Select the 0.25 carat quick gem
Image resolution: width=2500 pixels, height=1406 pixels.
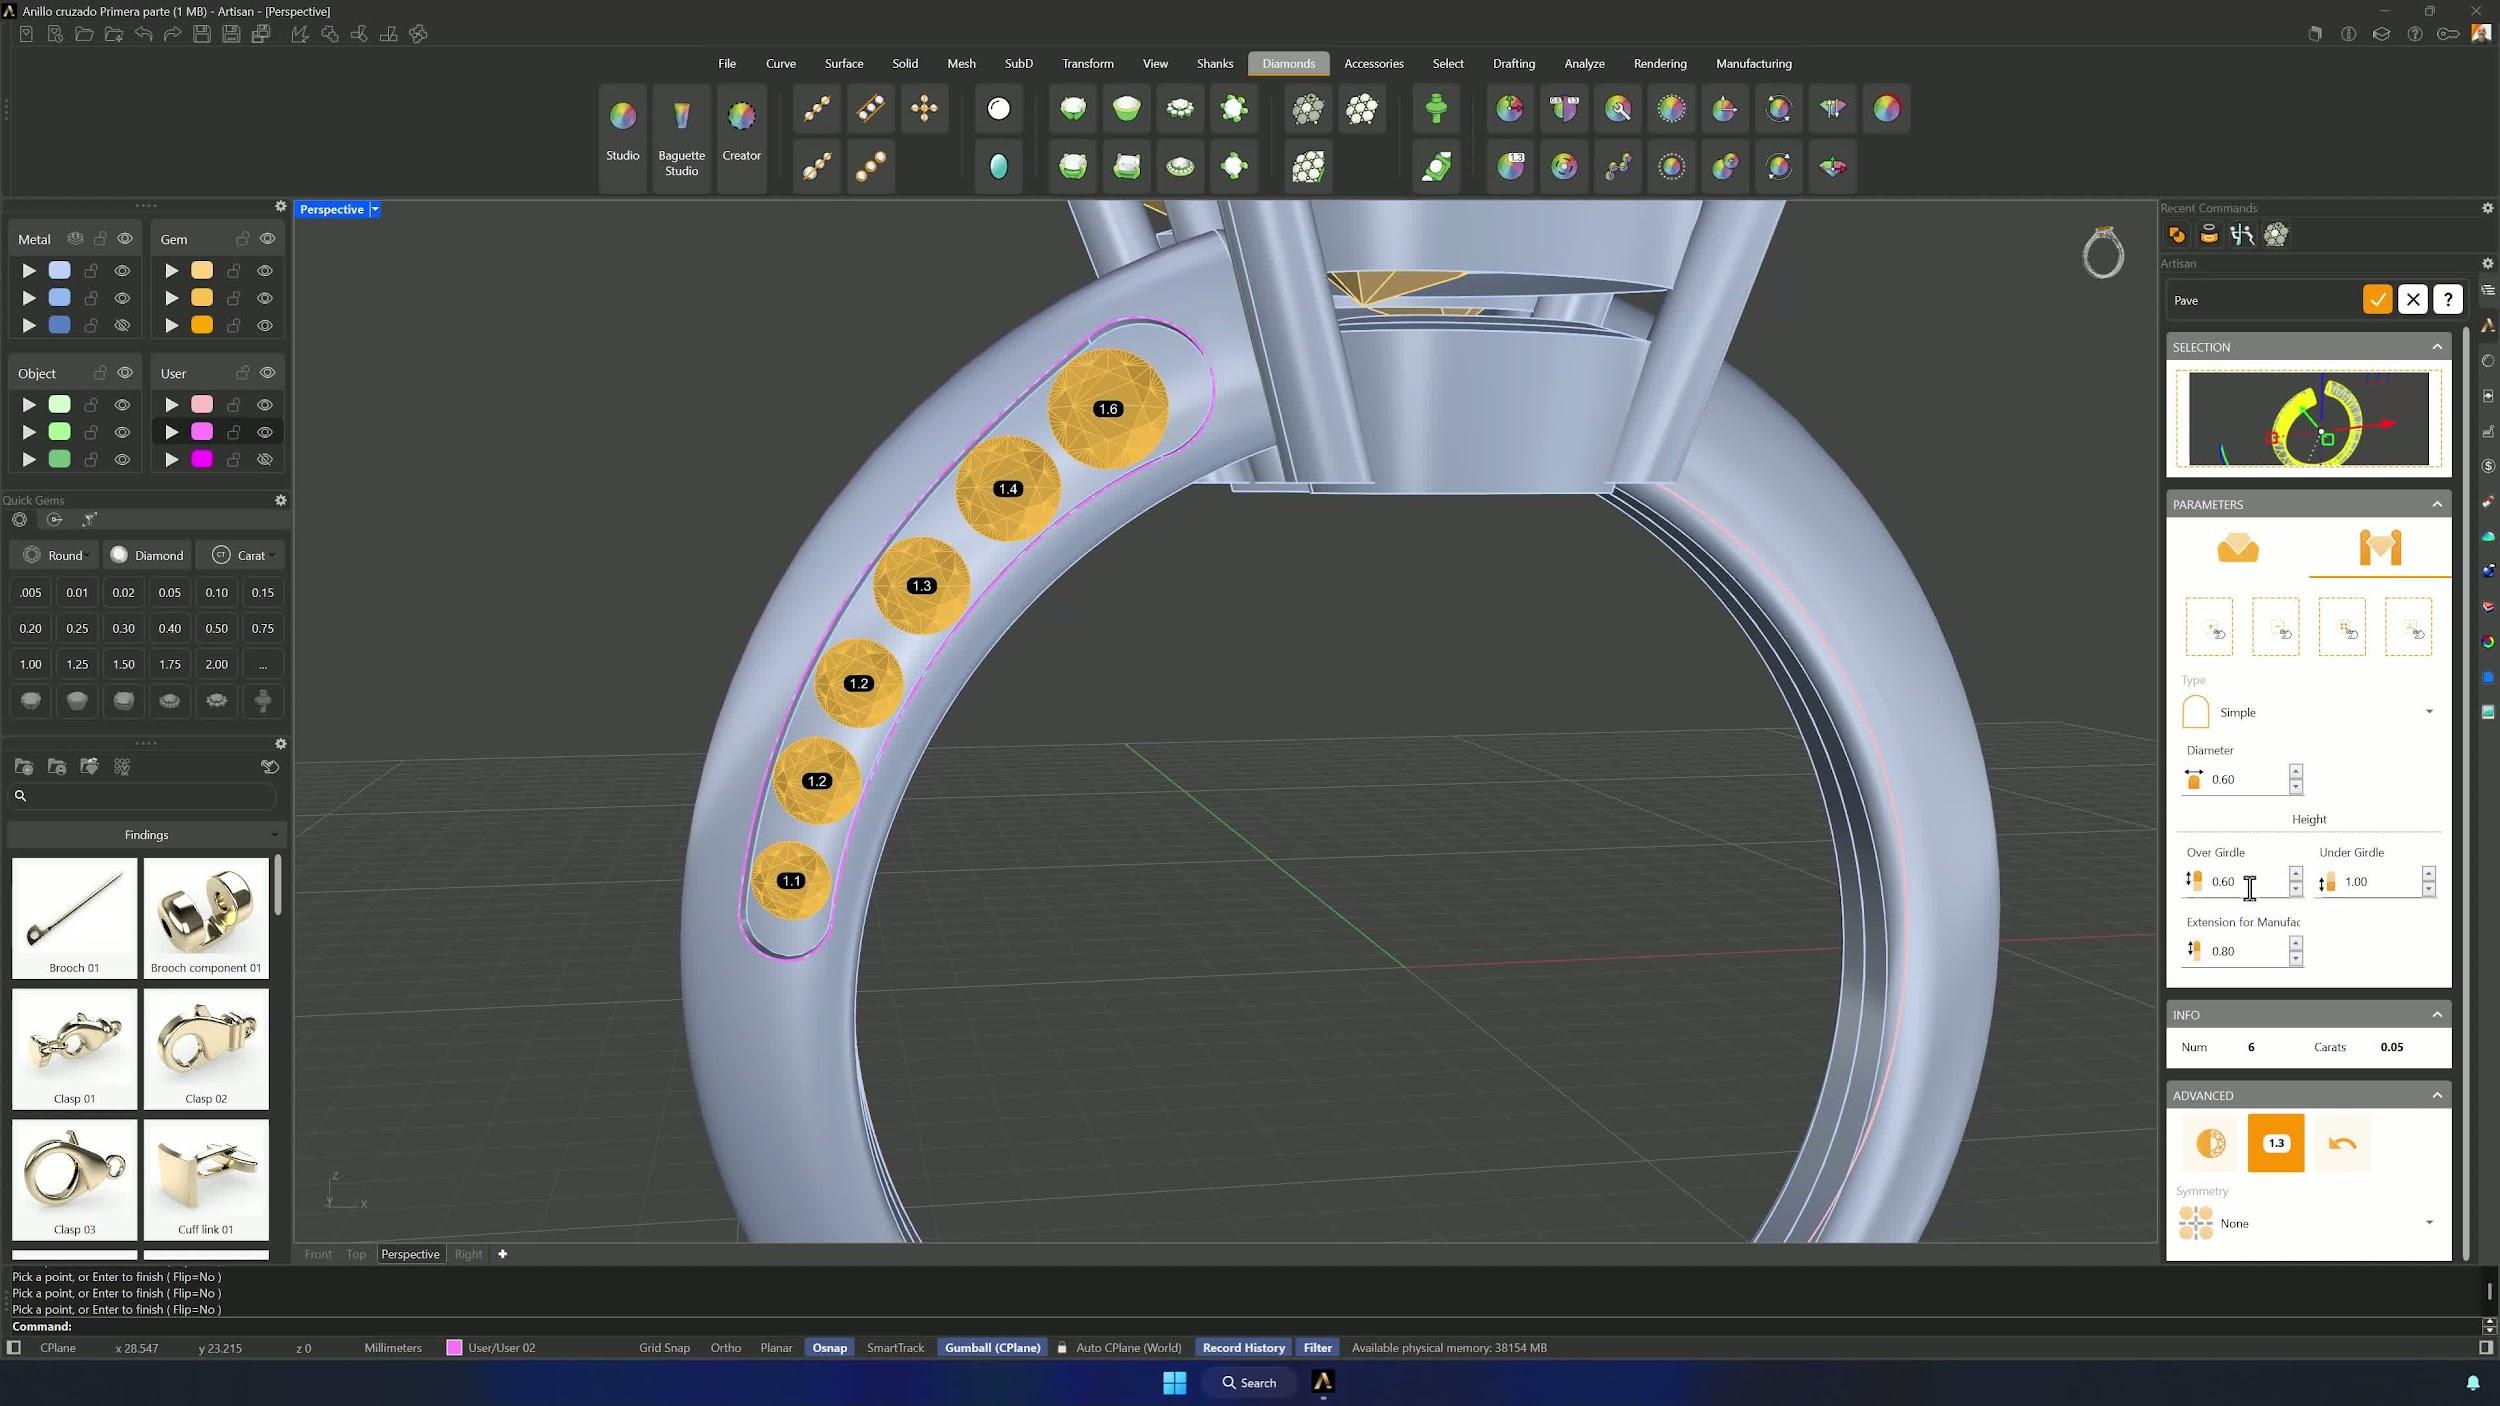[x=77, y=628]
